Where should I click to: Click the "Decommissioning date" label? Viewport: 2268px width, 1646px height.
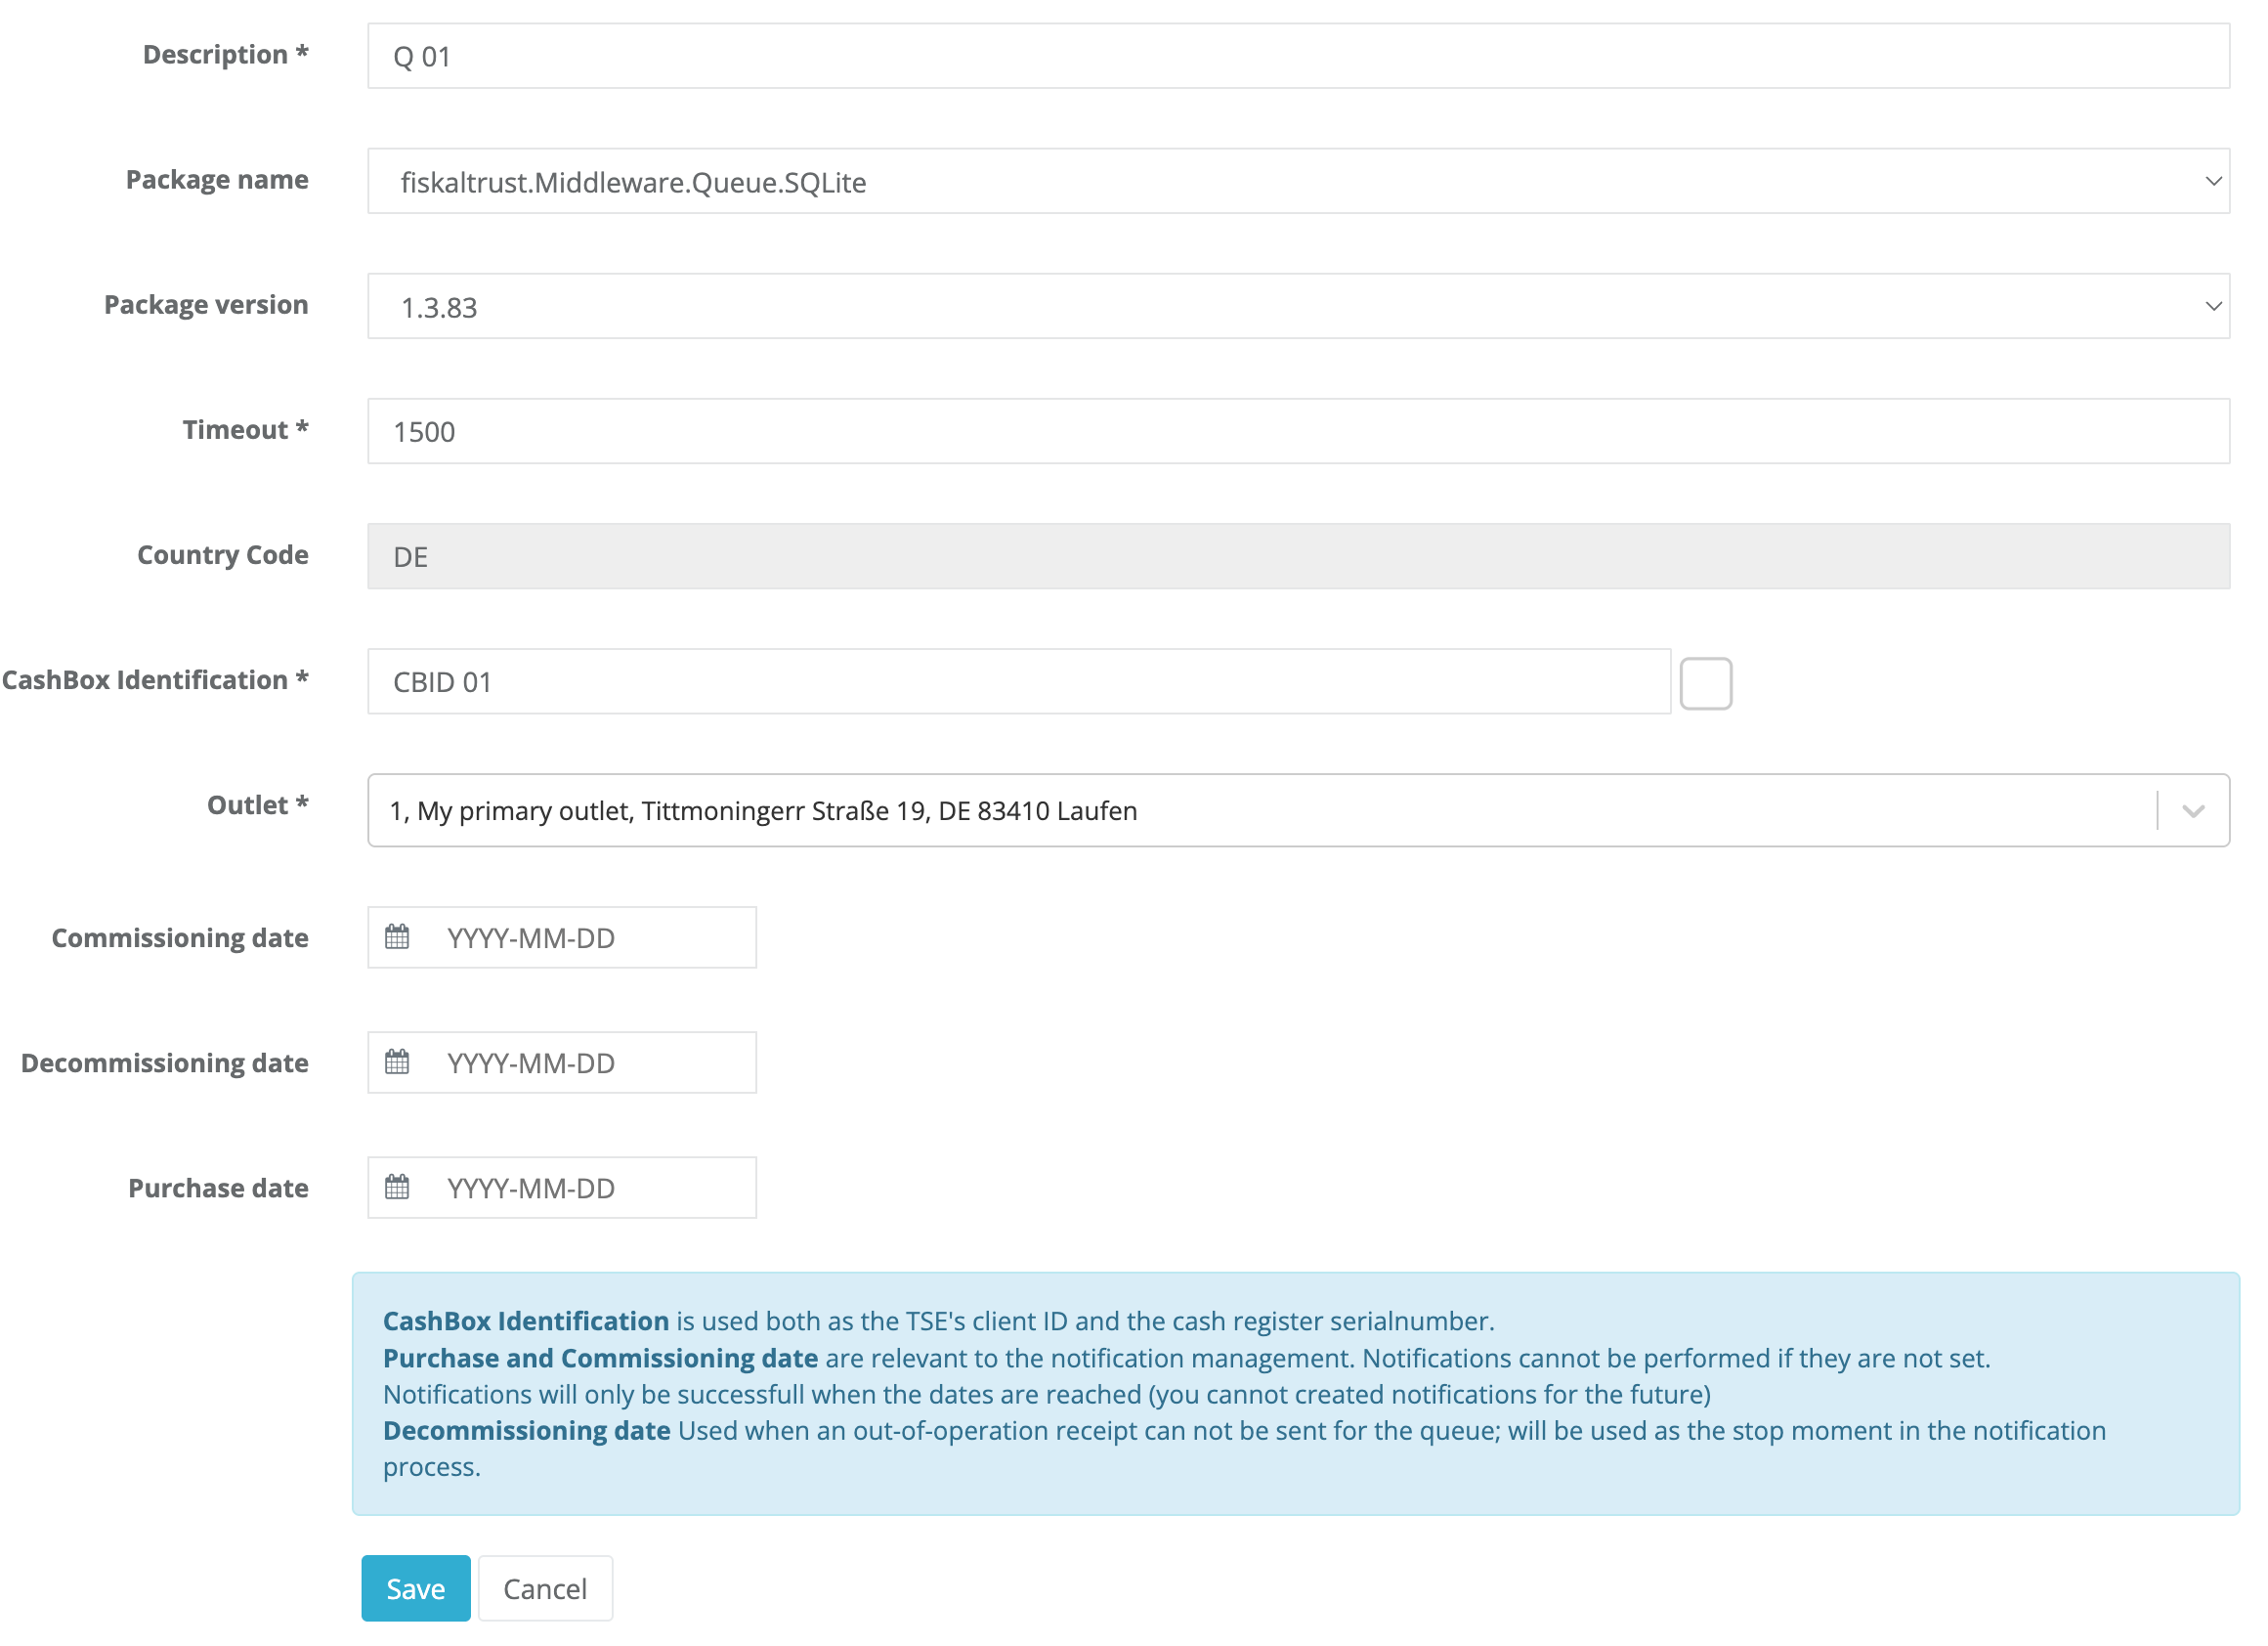tap(165, 1062)
